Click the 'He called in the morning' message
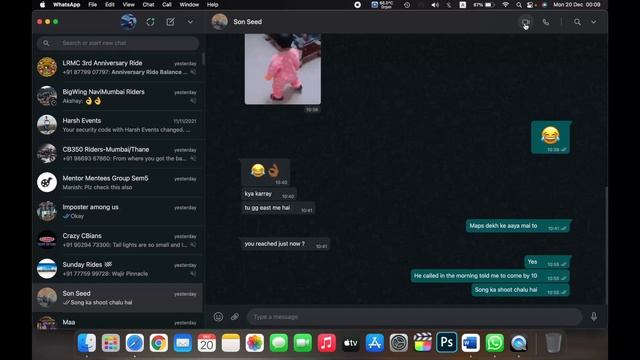The height and width of the screenshot is (360, 640). pos(490,276)
